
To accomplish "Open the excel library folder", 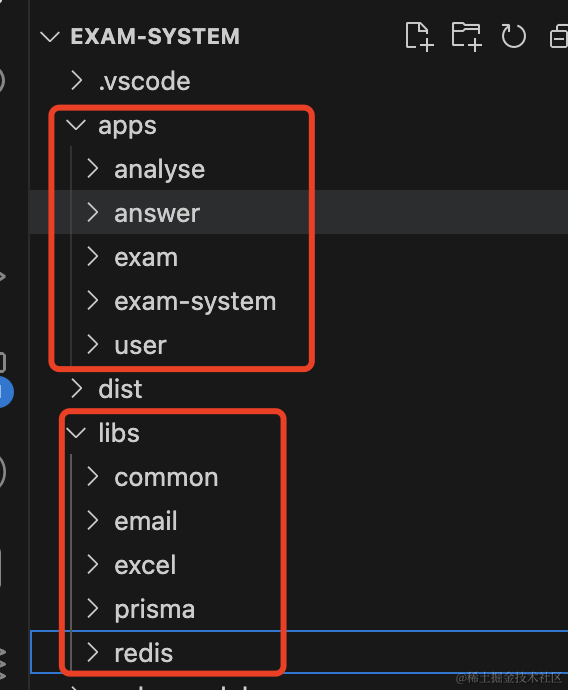I will tap(145, 565).
